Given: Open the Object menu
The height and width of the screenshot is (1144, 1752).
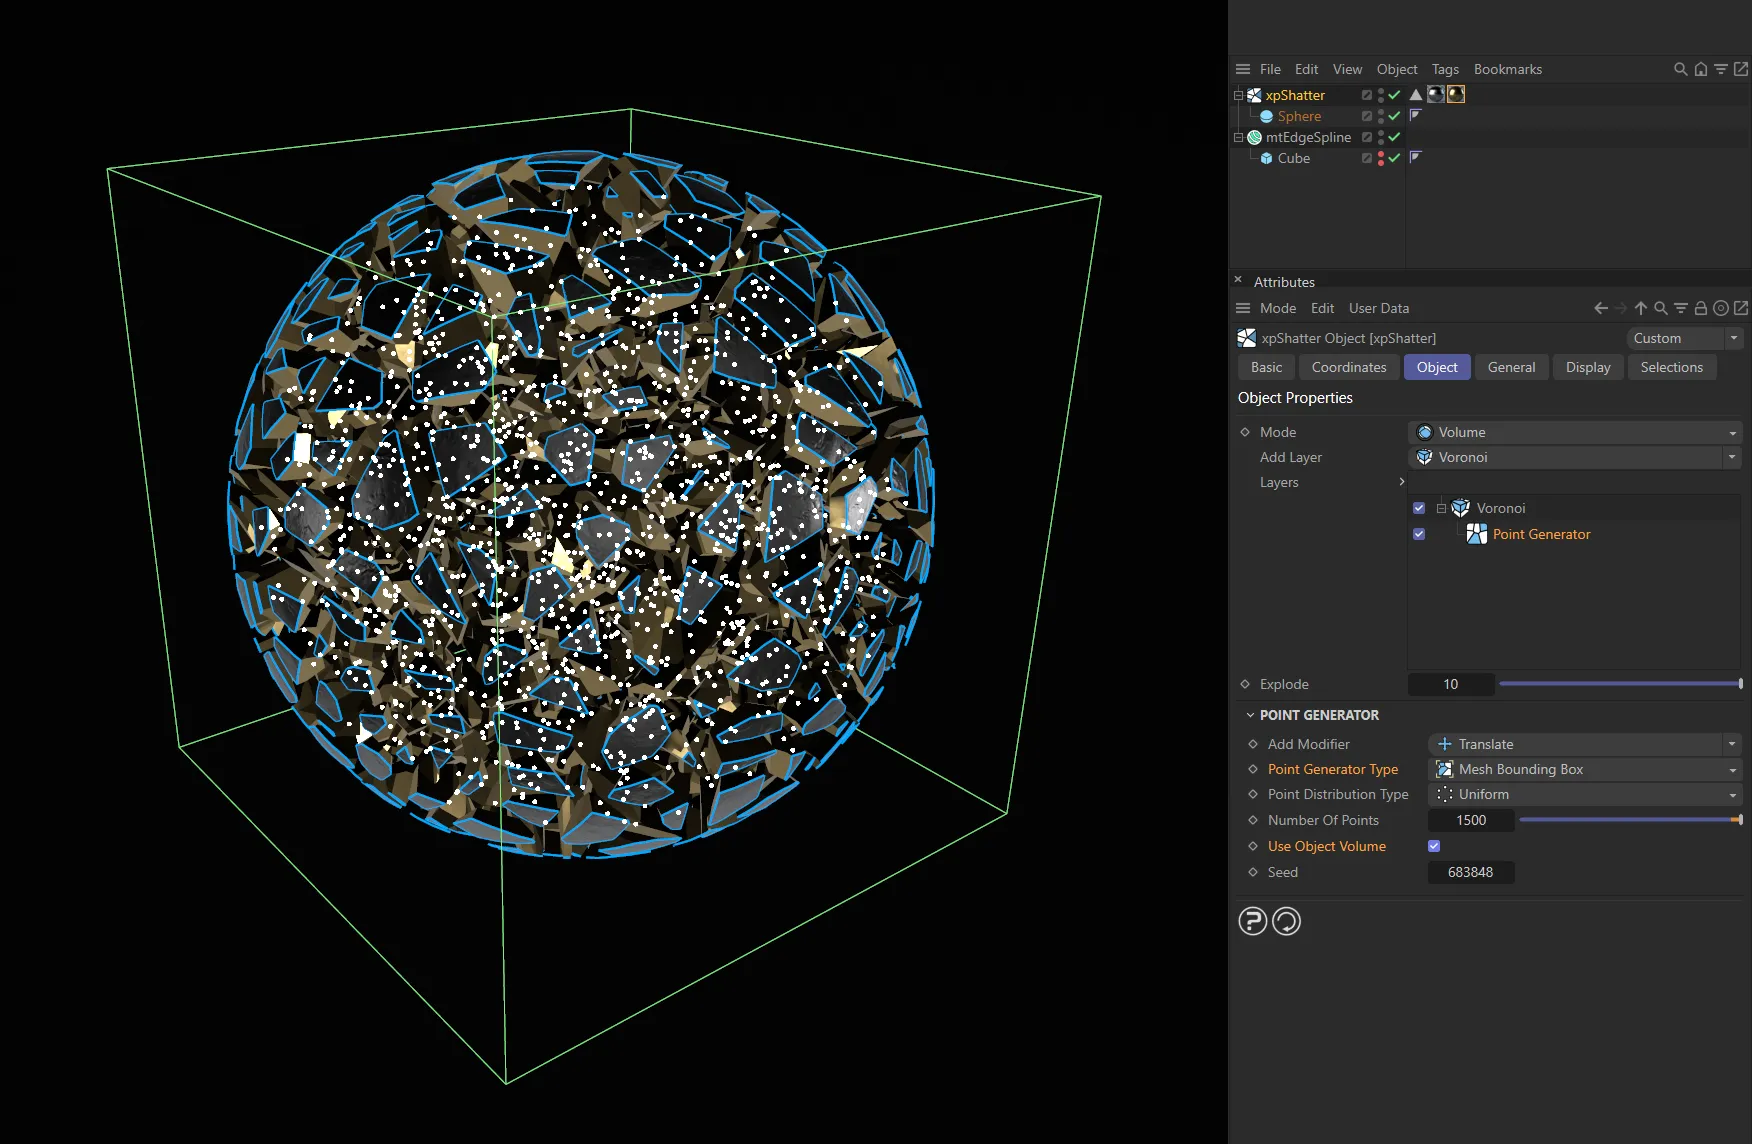Looking at the screenshot, I should tap(1397, 69).
